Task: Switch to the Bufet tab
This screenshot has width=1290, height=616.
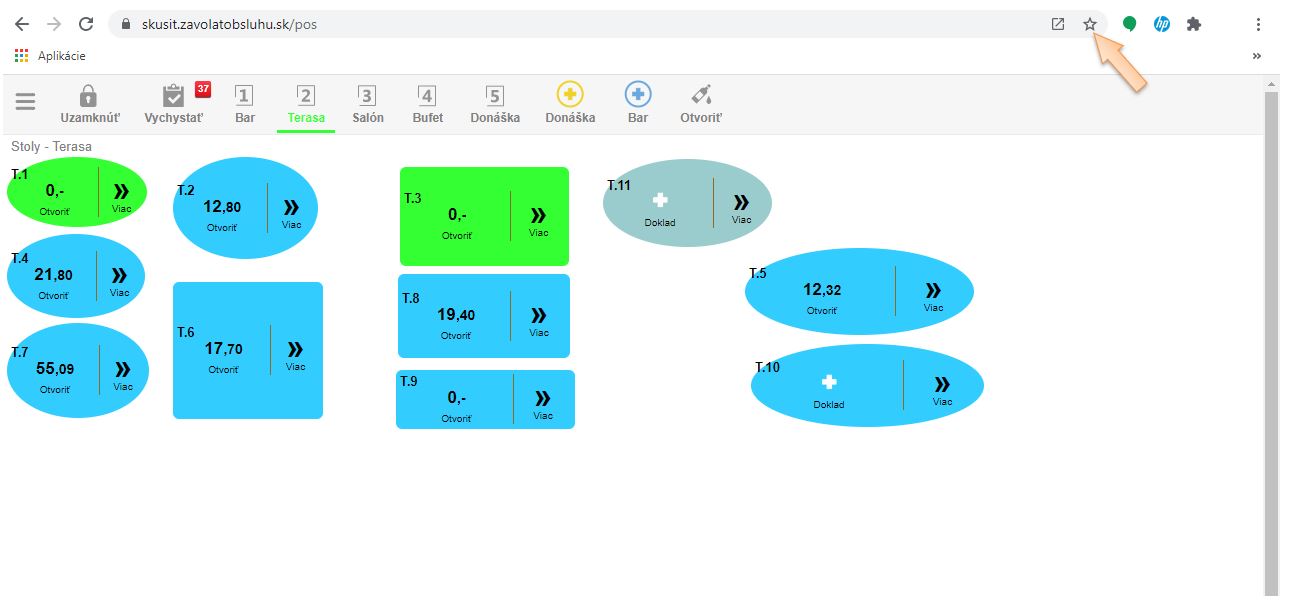Action: [x=427, y=104]
